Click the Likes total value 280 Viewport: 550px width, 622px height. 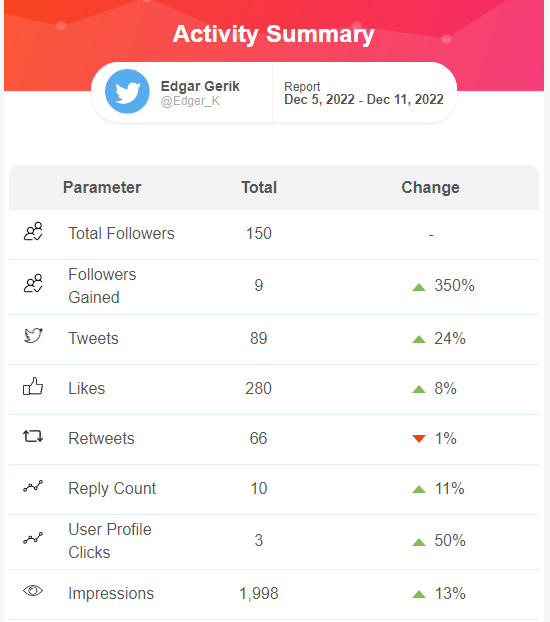(x=258, y=388)
